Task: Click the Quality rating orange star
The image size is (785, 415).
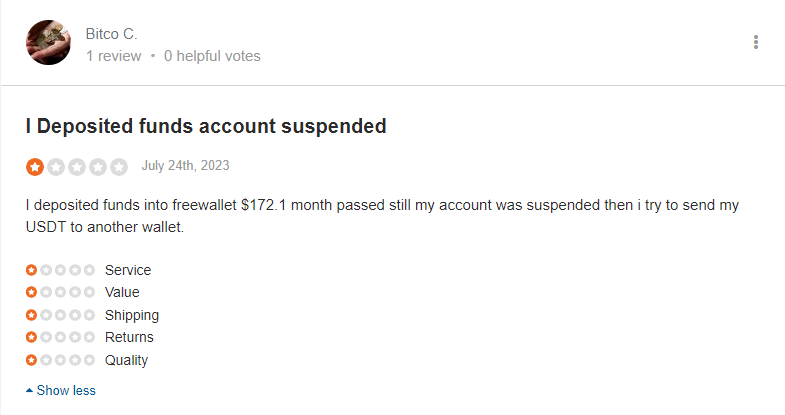Action: pyautogui.click(x=32, y=360)
